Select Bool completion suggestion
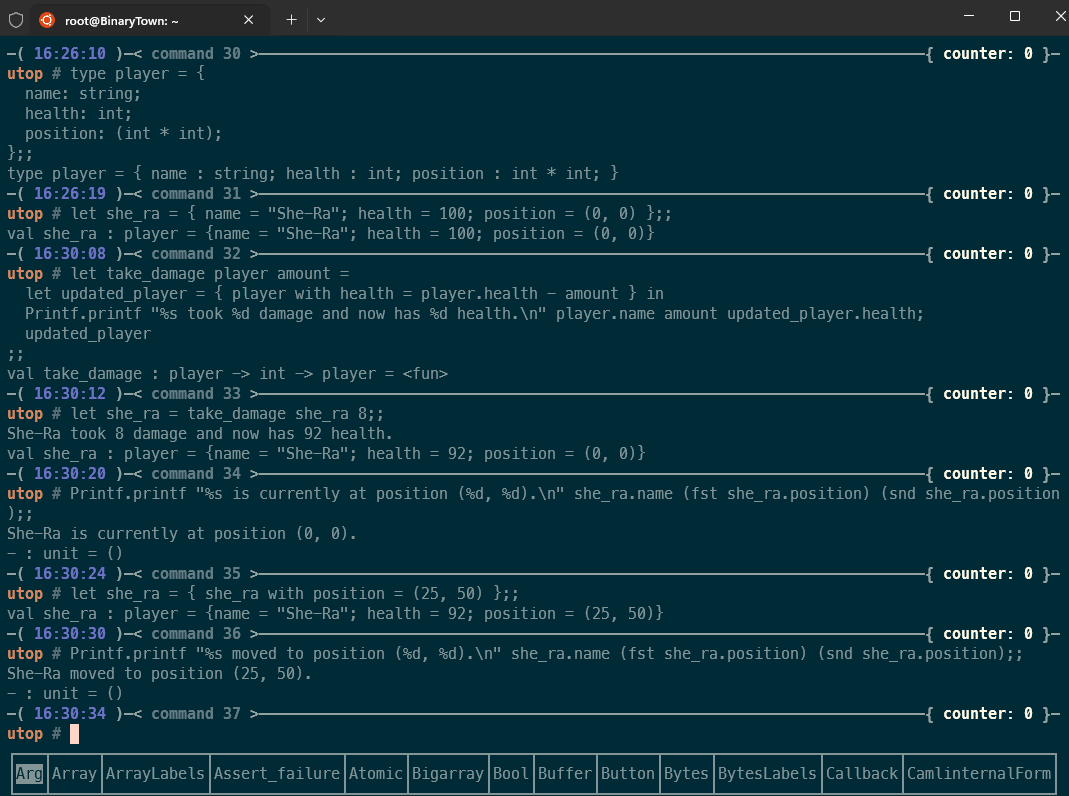 pos(511,773)
